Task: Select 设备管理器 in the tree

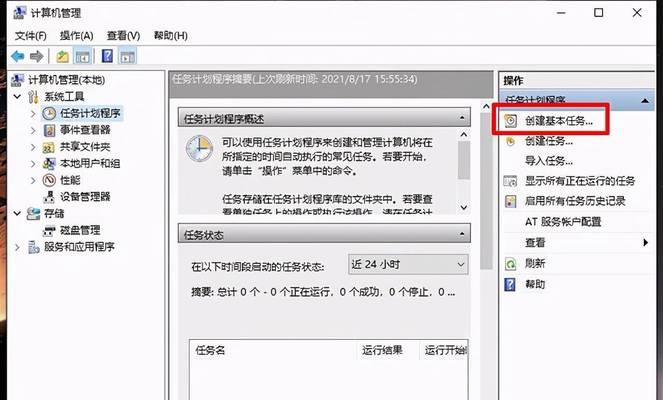Action: click(x=85, y=197)
